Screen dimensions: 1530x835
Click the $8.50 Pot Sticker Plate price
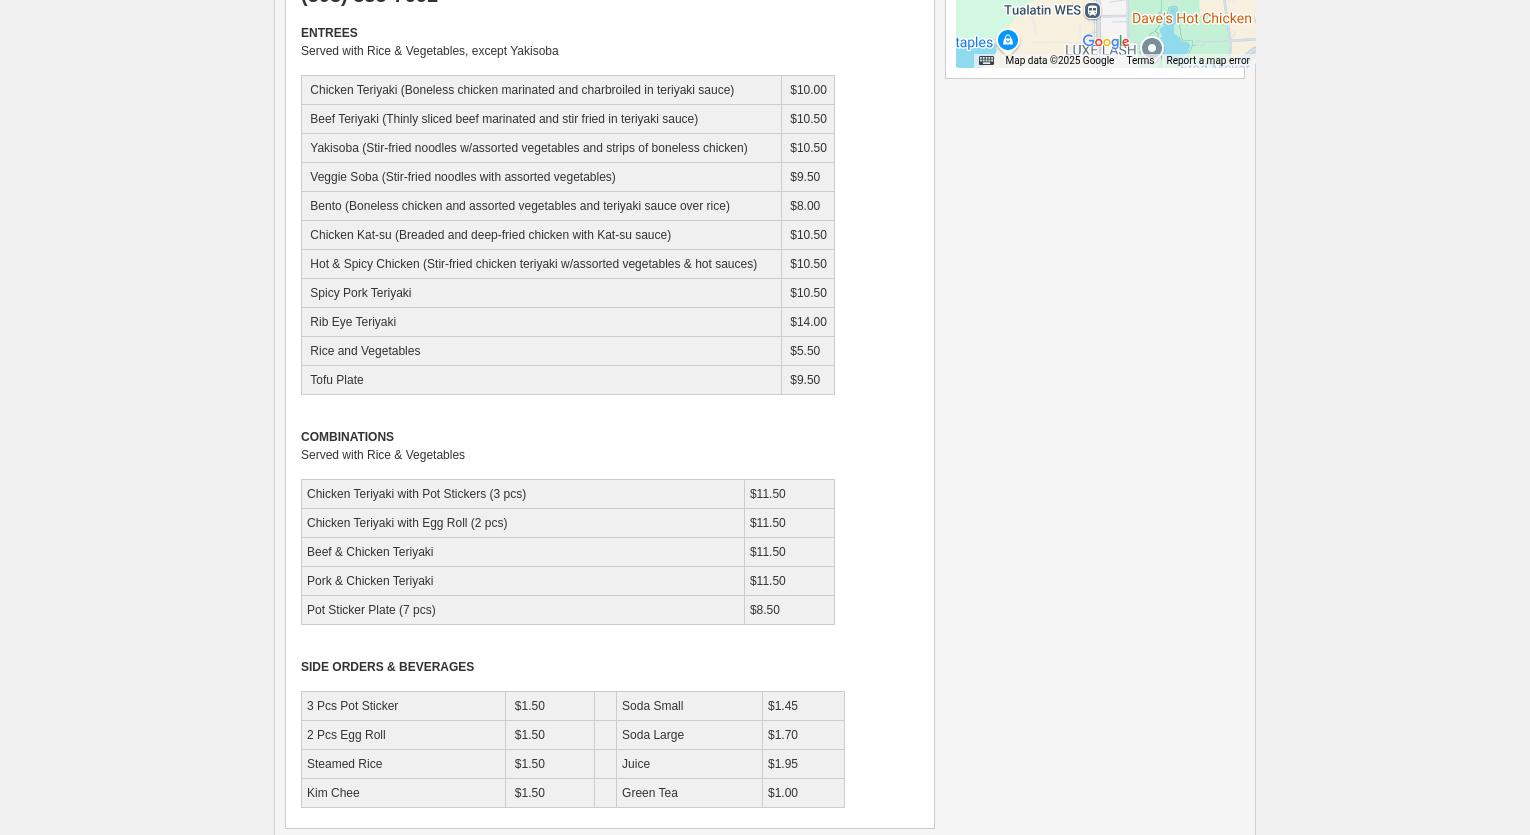click(765, 610)
